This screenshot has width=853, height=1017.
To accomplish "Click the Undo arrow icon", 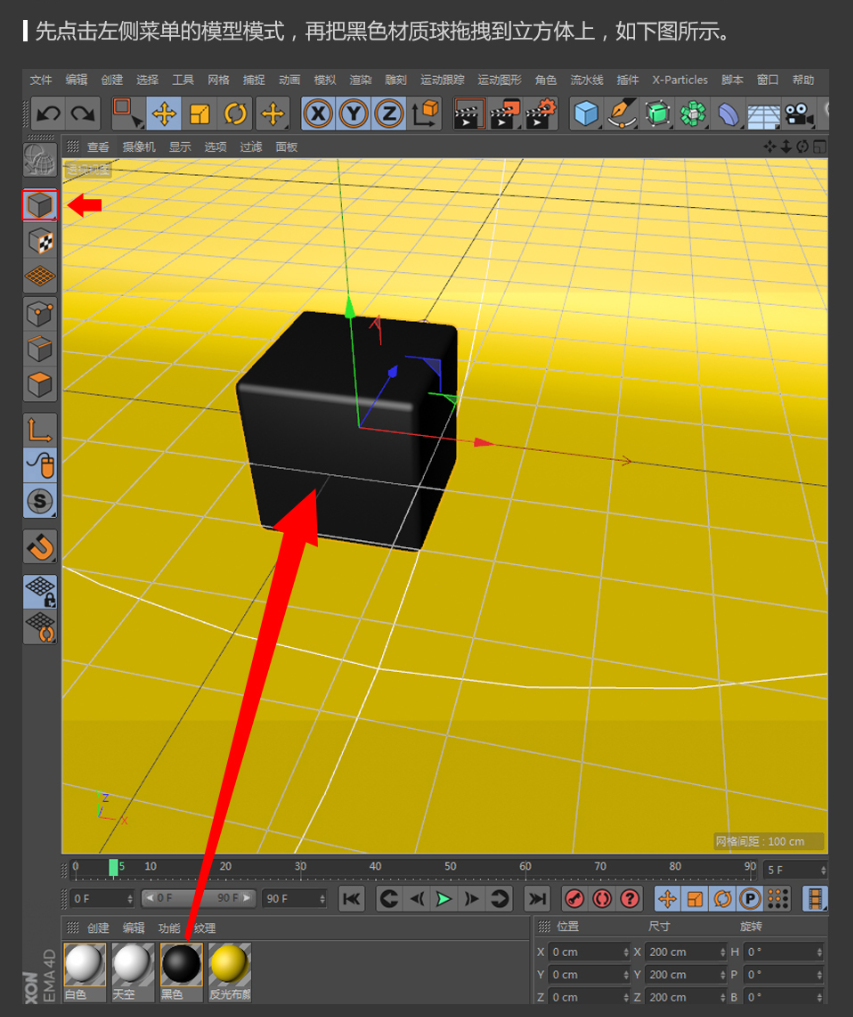I will 49,114.
